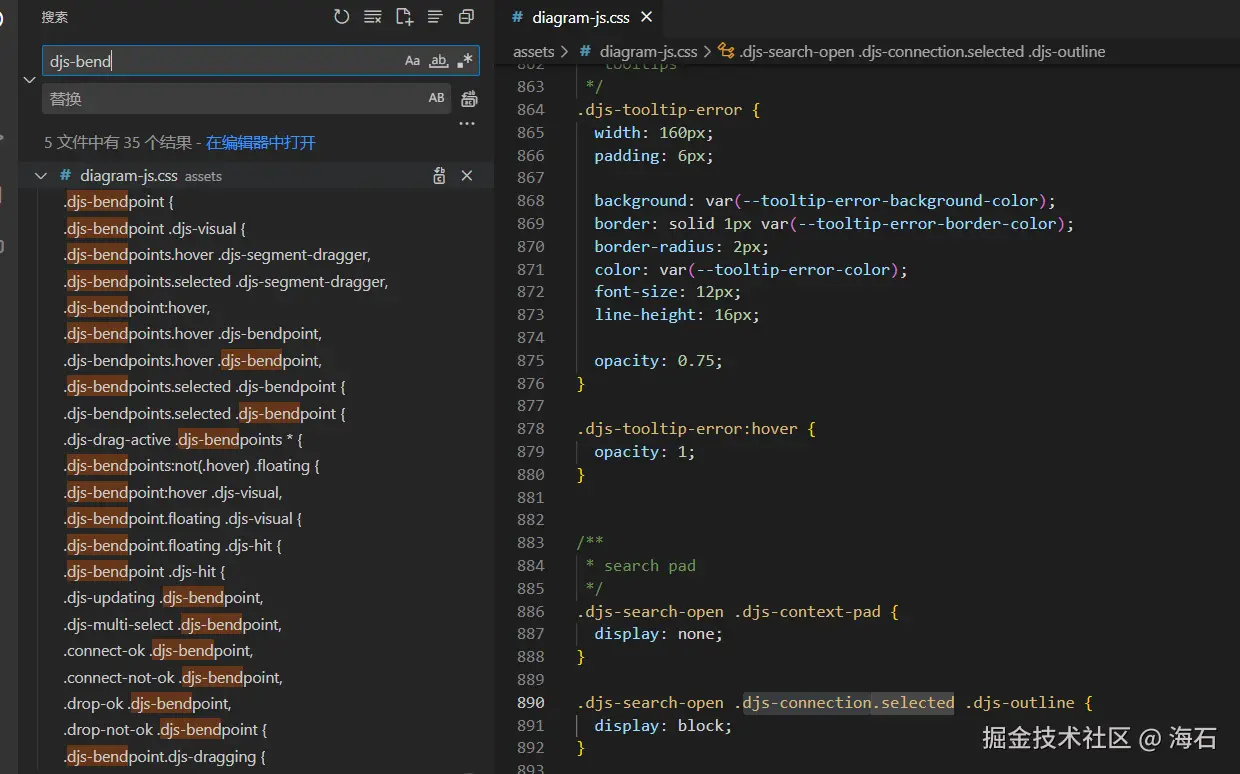Open a new search editor
Viewport: 1240px width, 774px height.
tap(404, 17)
